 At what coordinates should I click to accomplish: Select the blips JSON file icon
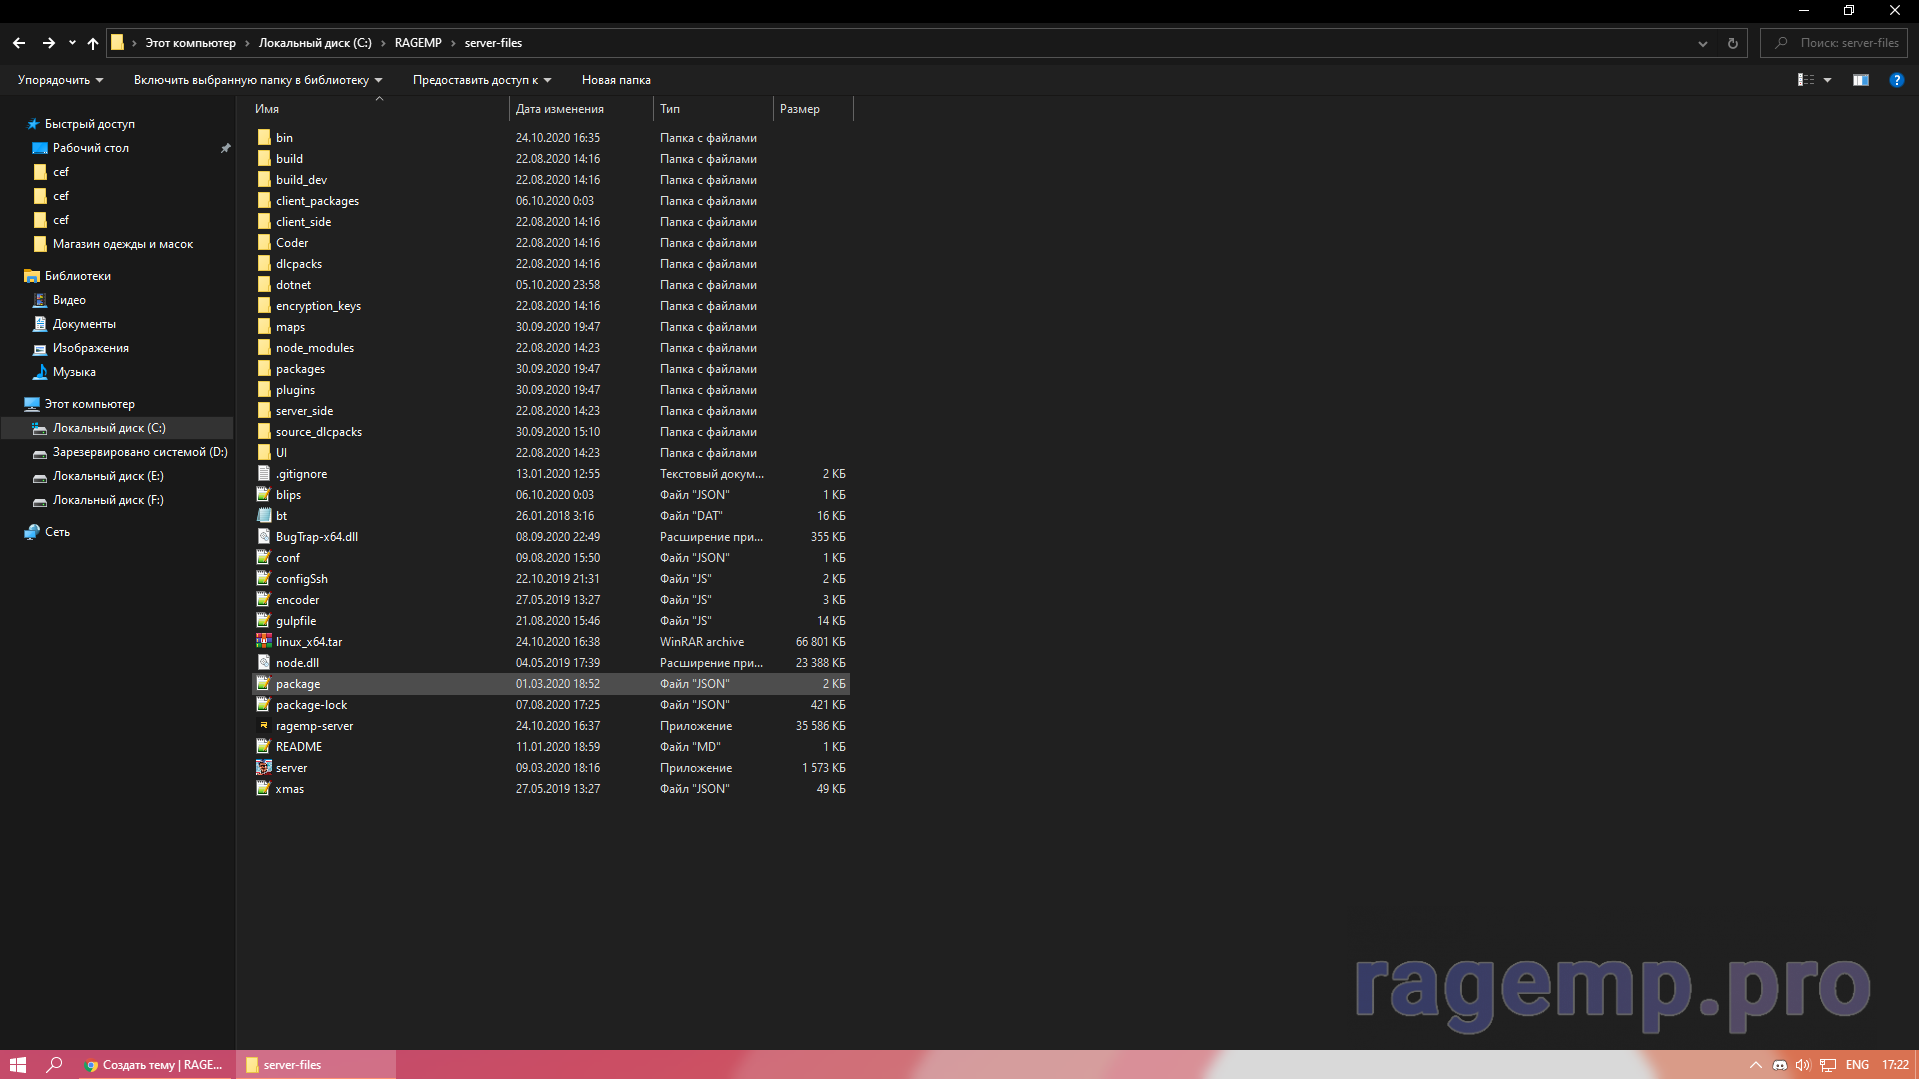[264, 495]
